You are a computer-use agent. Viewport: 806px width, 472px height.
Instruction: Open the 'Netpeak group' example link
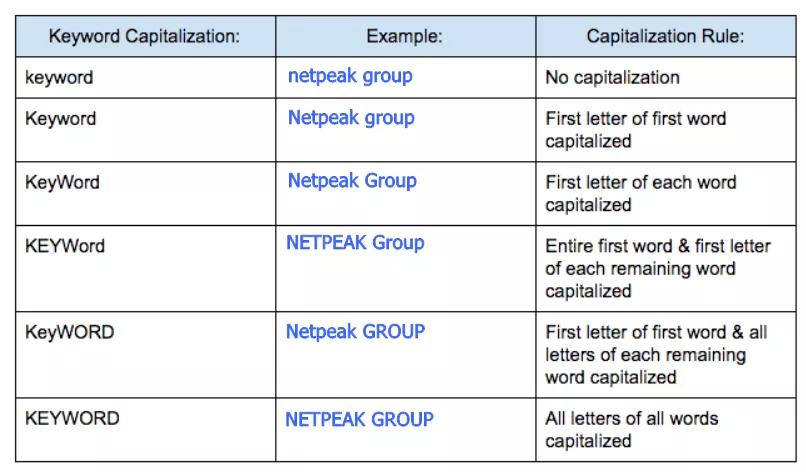coord(351,118)
